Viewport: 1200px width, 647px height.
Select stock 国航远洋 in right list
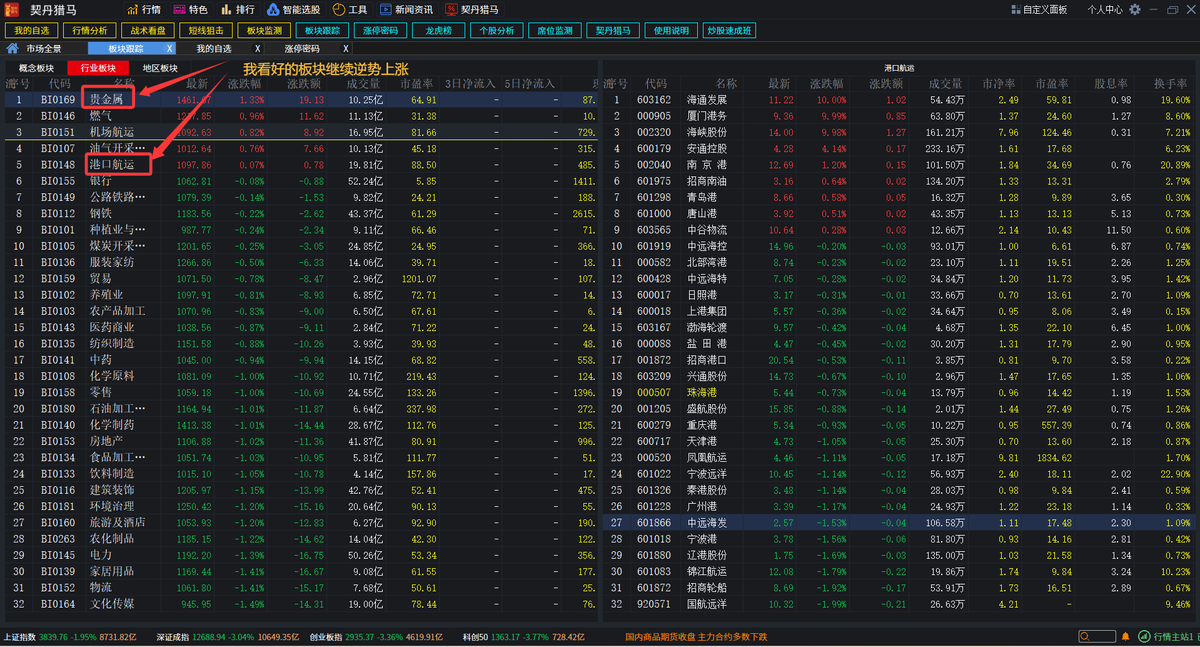900,604
